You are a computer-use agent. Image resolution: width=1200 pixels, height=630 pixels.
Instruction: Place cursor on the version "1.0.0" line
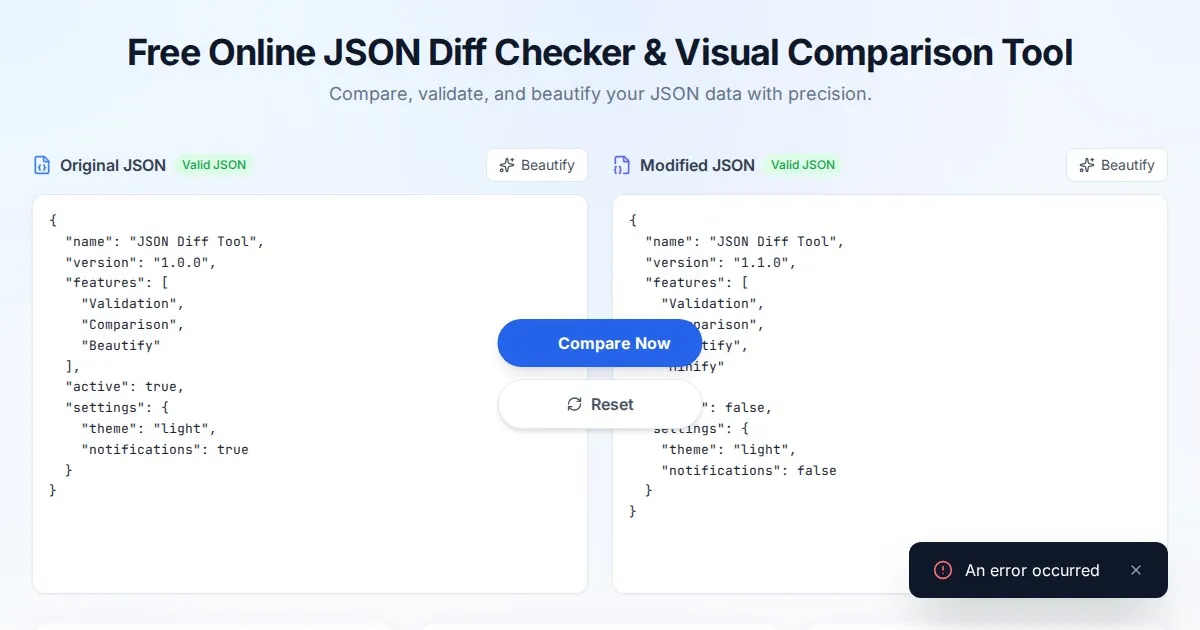140,262
